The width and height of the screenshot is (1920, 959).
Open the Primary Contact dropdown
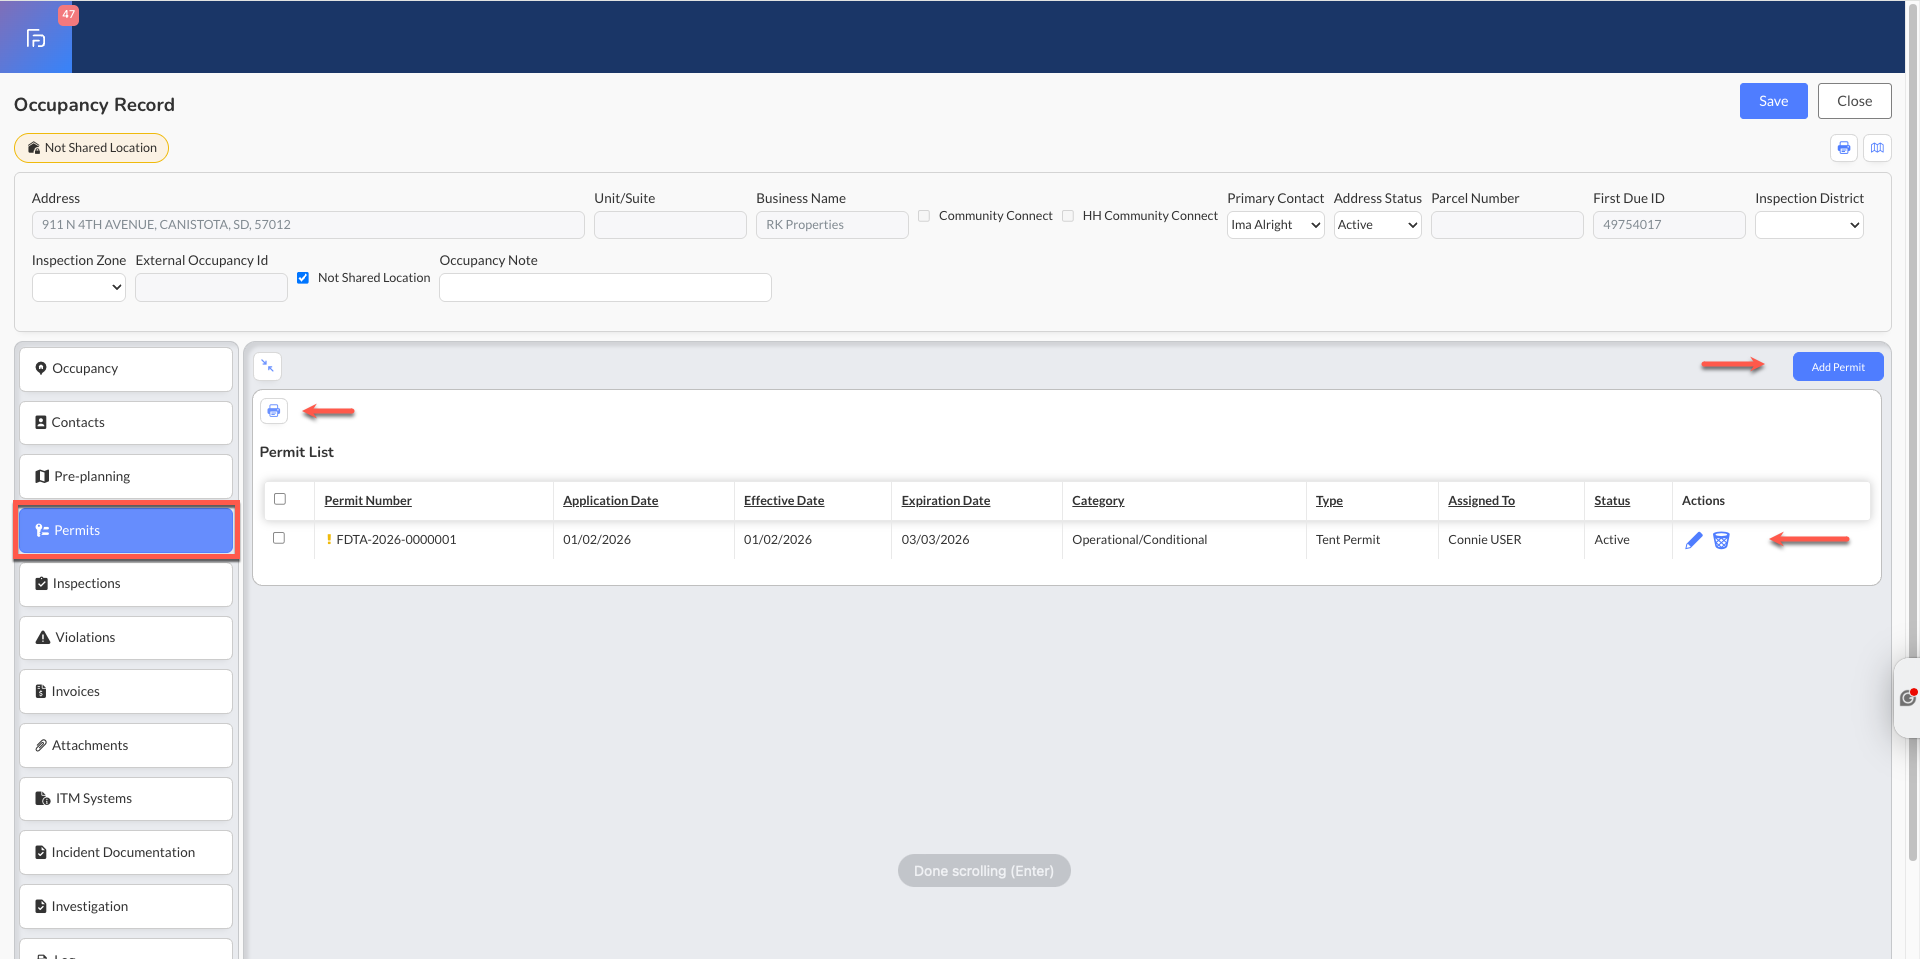[1276, 225]
